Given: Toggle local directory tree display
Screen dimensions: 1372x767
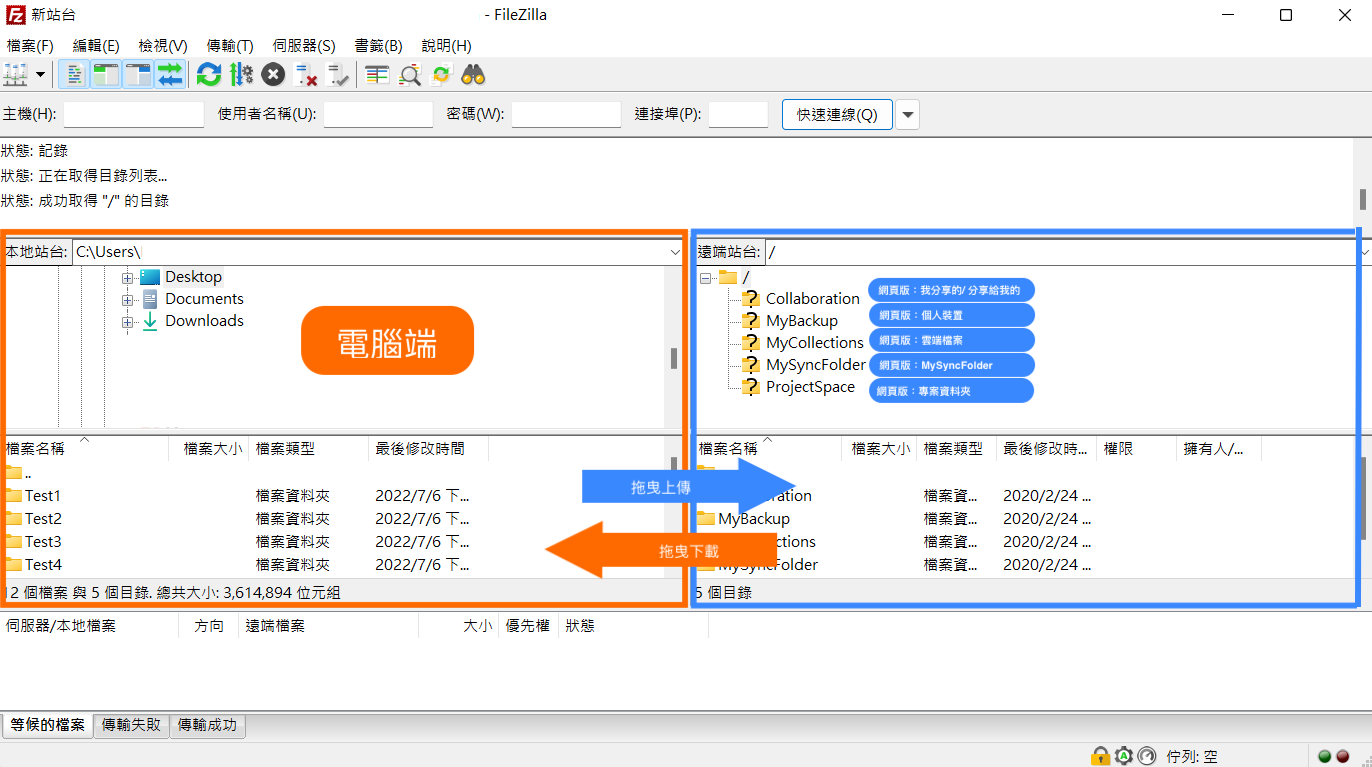Looking at the screenshot, I should (x=106, y=74).
